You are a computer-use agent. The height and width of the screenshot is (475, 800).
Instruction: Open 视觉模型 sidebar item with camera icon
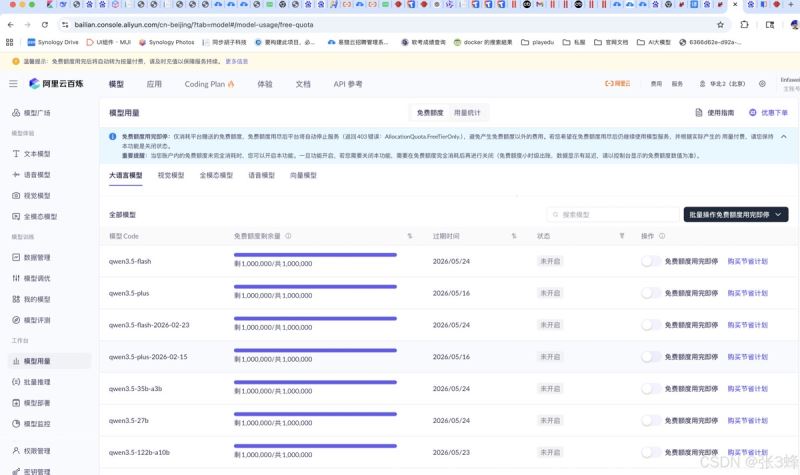coord(31,195)
